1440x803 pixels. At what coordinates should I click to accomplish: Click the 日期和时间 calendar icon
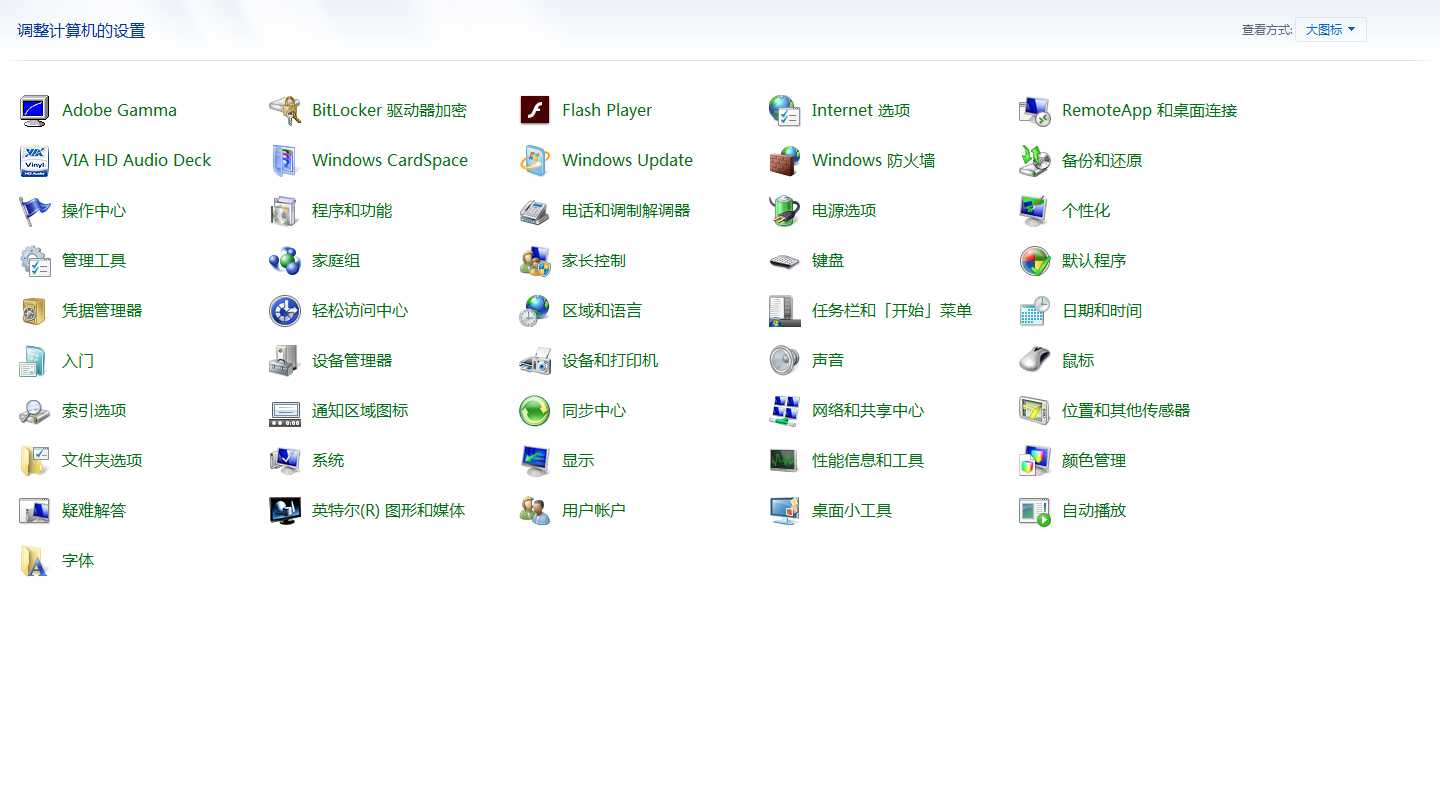1035,310
